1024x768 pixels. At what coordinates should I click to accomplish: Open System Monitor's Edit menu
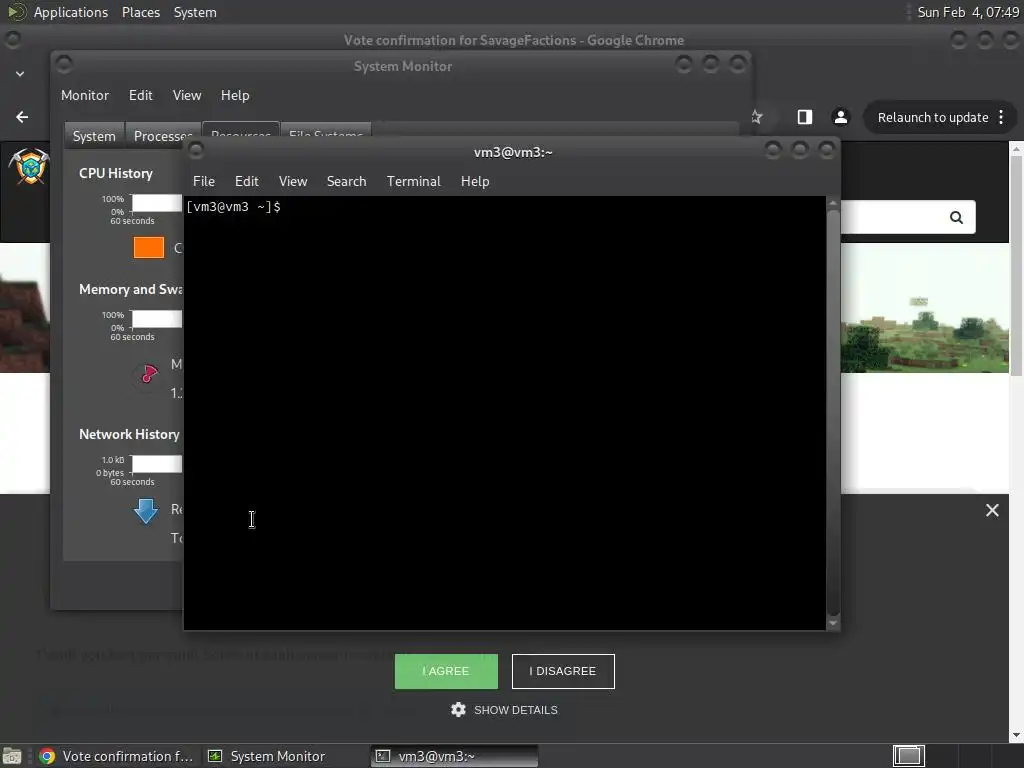point(140,95)
